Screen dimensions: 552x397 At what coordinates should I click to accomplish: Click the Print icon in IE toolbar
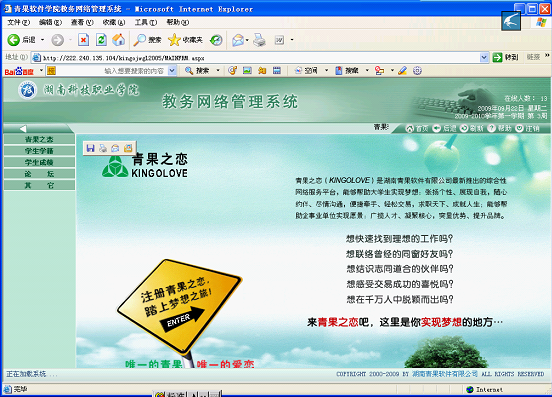tap(260, 40)
